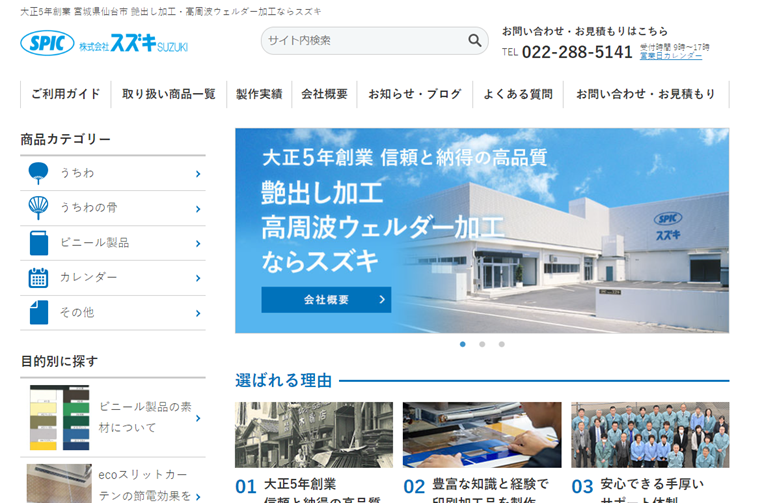Expand the カレンダー category chevron
Screen dimensions: 762x503
tap(198, 278)
